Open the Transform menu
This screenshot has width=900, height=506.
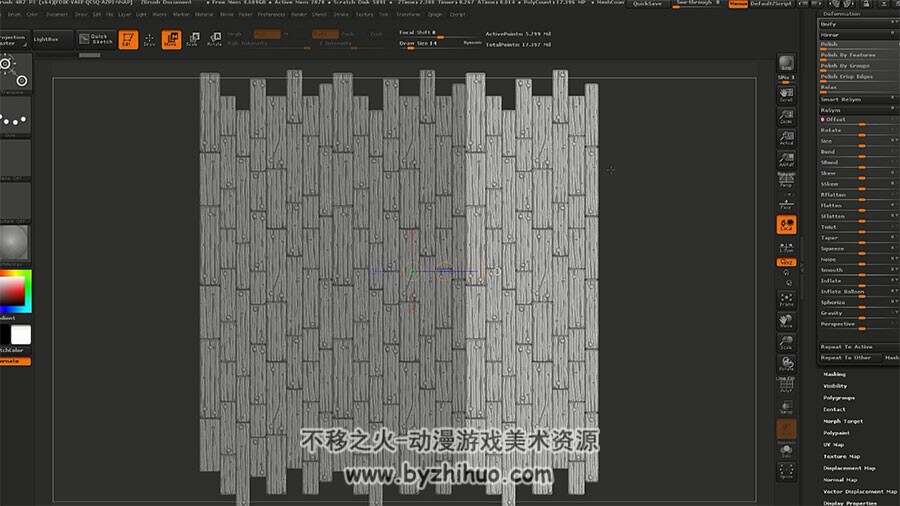click(x=408, y=14)
